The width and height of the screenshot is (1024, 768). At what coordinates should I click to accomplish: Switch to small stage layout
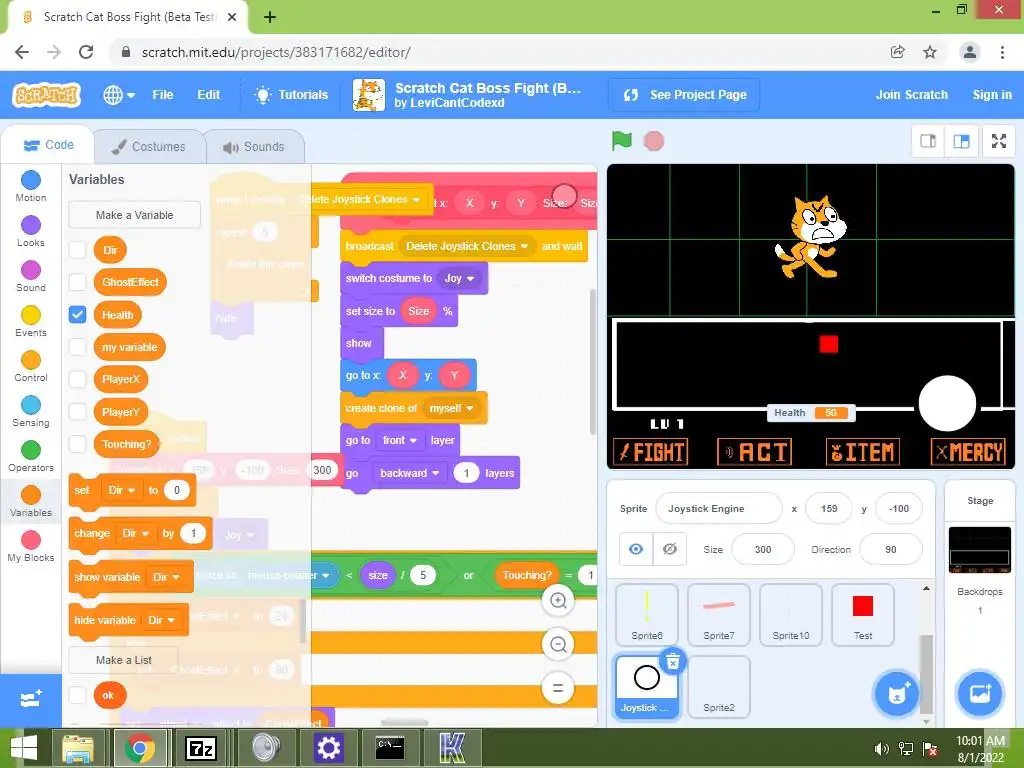(928, 141)
